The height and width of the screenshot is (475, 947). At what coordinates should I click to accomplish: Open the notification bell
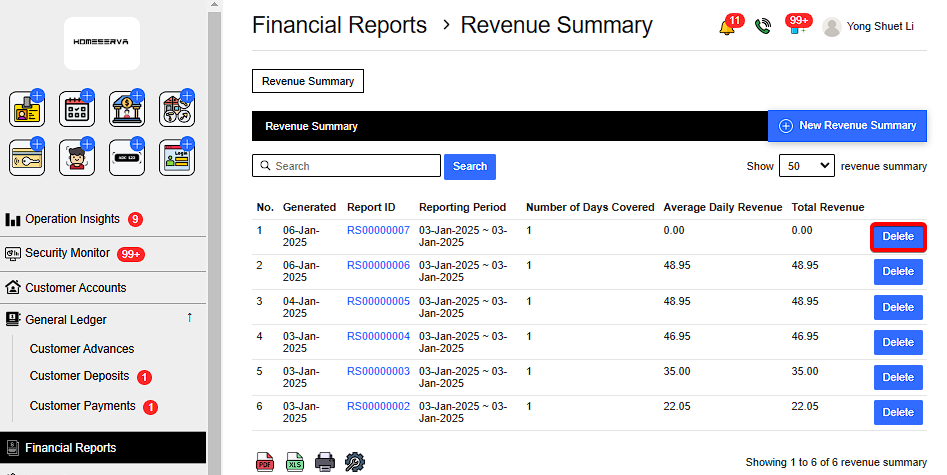pyautogui.click(x=727, y=27)
